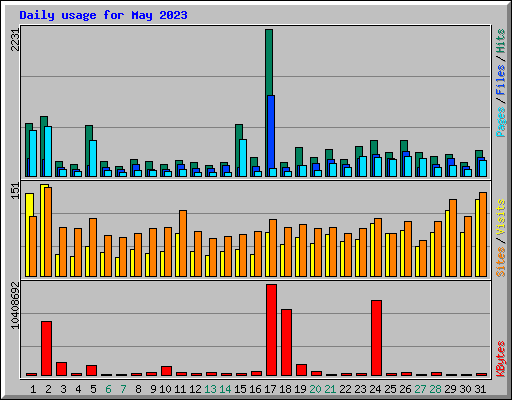Click the red KBytes bar for day 2
This screenshot has height=400, width=512.
(x=46, y=349)
